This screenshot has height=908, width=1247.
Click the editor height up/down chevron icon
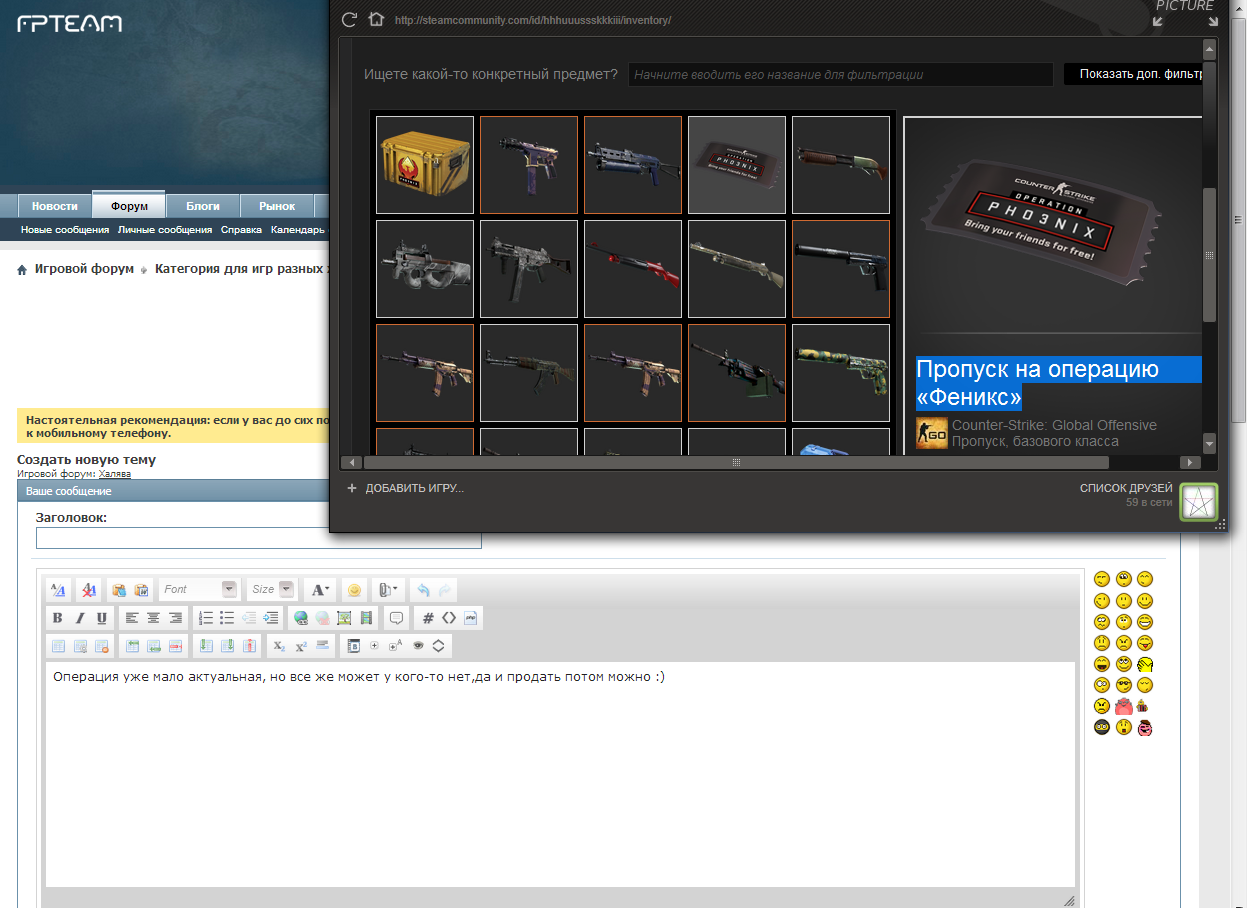point(438,646)
